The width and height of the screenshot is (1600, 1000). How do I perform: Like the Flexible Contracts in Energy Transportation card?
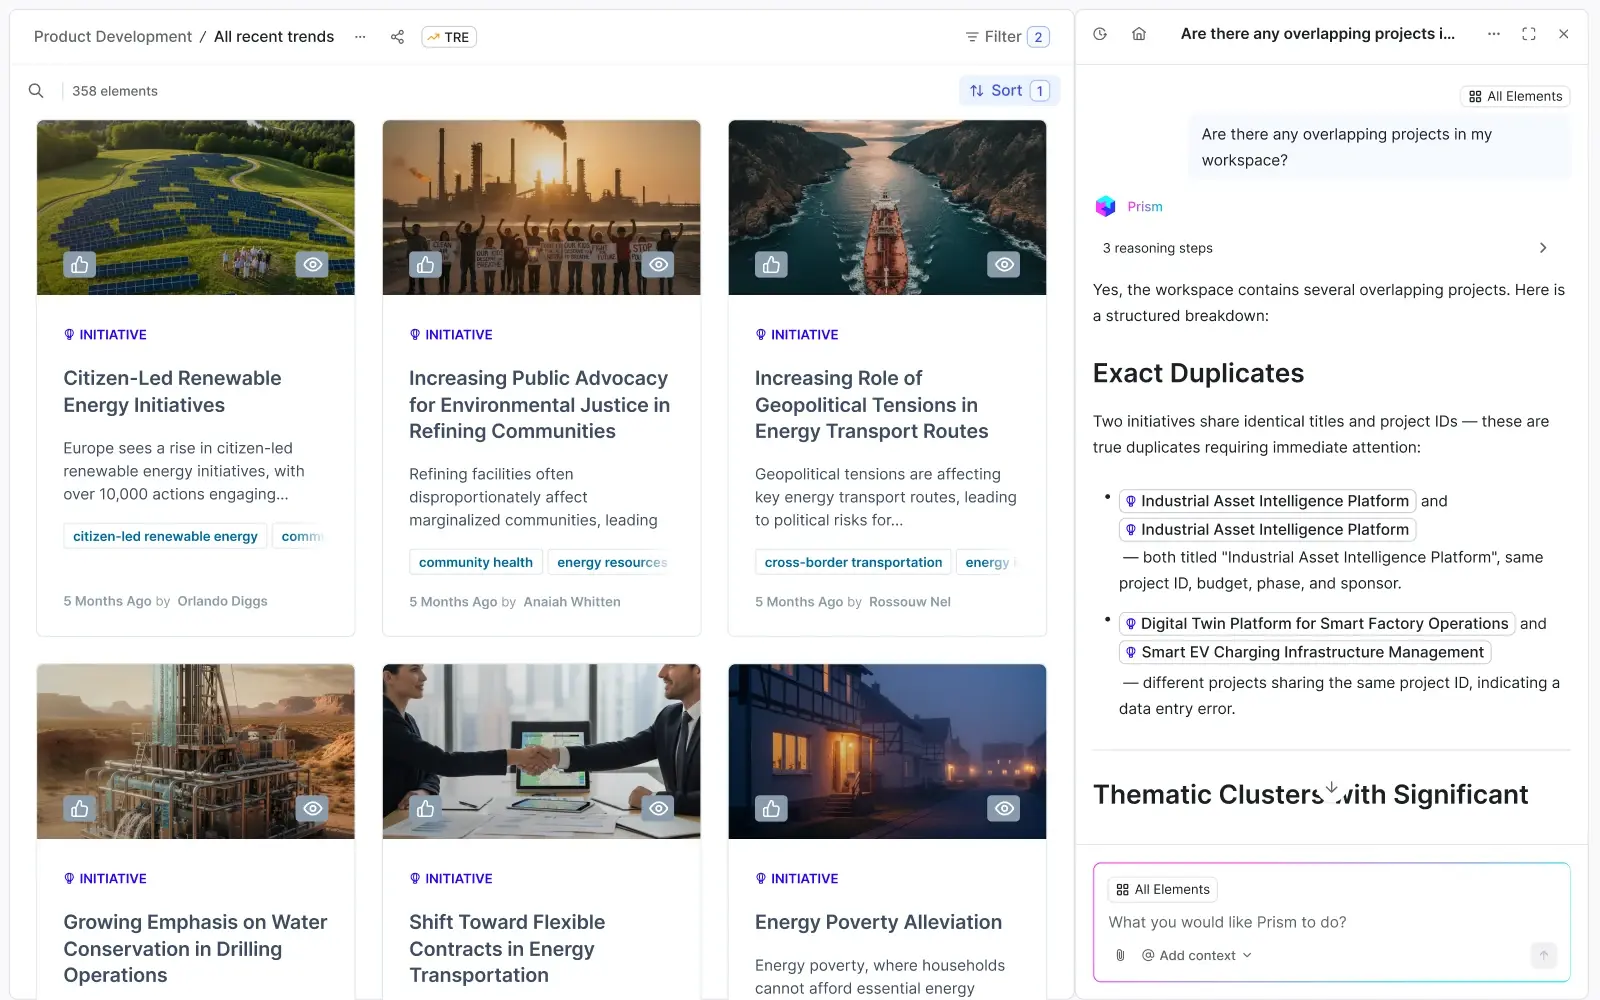pyautogui.click(x=426, y=808)
